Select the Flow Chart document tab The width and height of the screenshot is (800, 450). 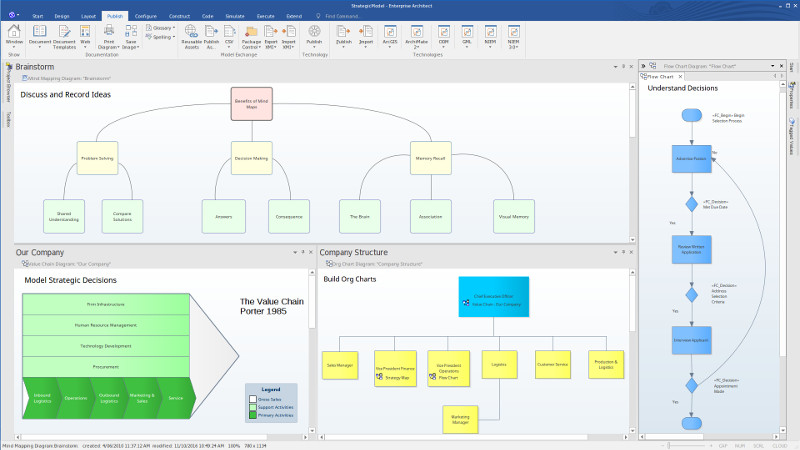point(660,76)
